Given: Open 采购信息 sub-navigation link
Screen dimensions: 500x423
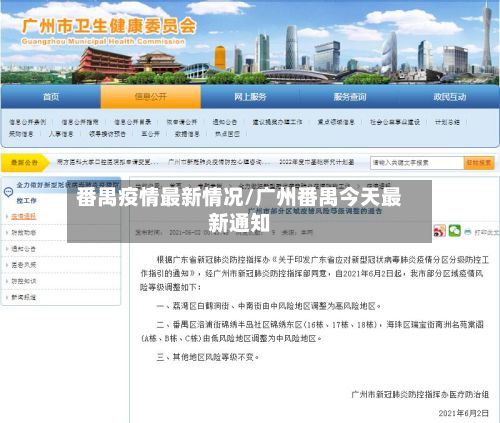Looking at the screenshot, I should (x=21, y=134).
